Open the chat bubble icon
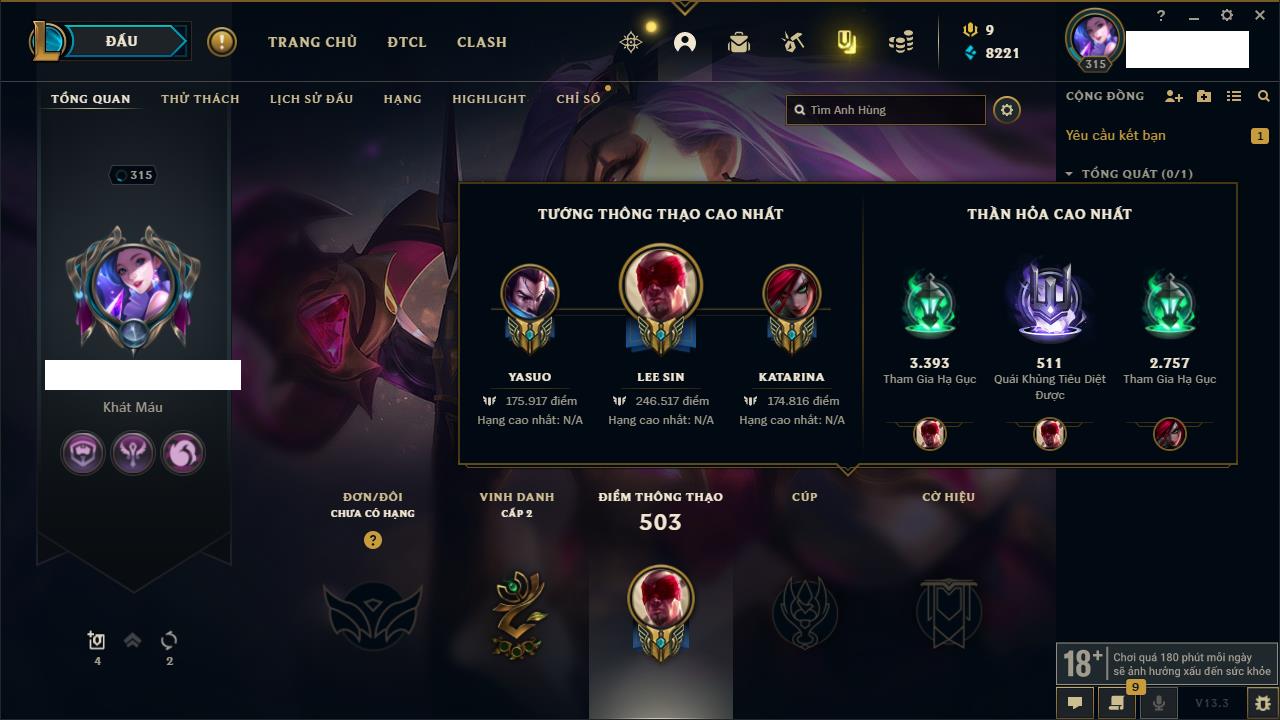This screenshot has width=1280, height=720. tap(1075, 703)
